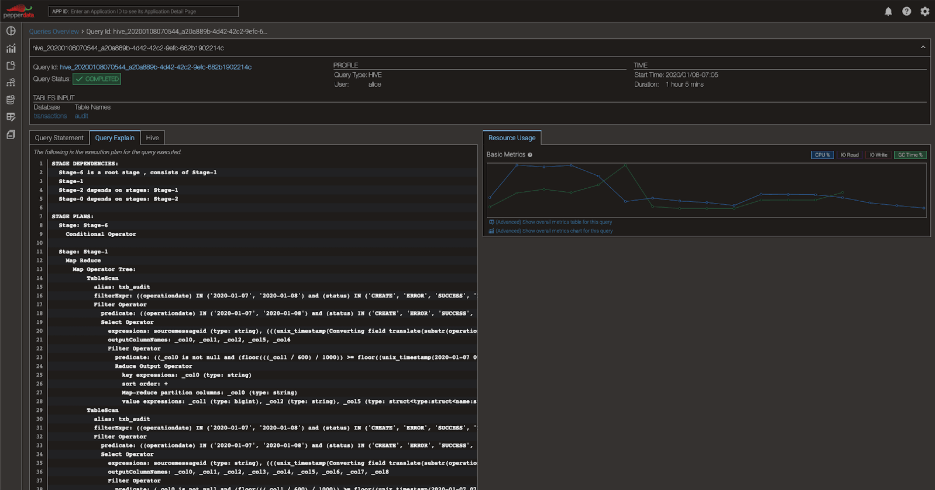
Task: Click the Basic Metrics info icon
Action: pos(530,155)
